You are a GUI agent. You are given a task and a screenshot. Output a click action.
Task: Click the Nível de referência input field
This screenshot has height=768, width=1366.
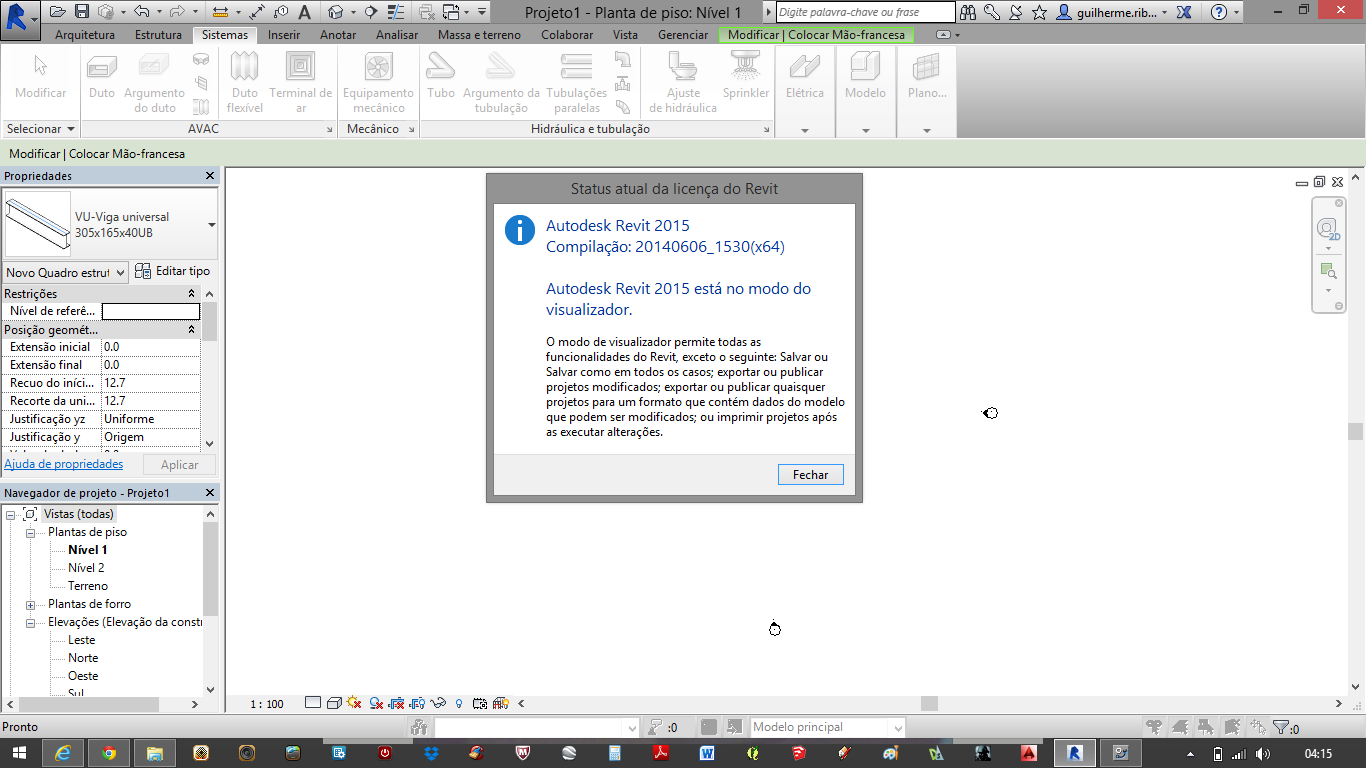point(151,311)
